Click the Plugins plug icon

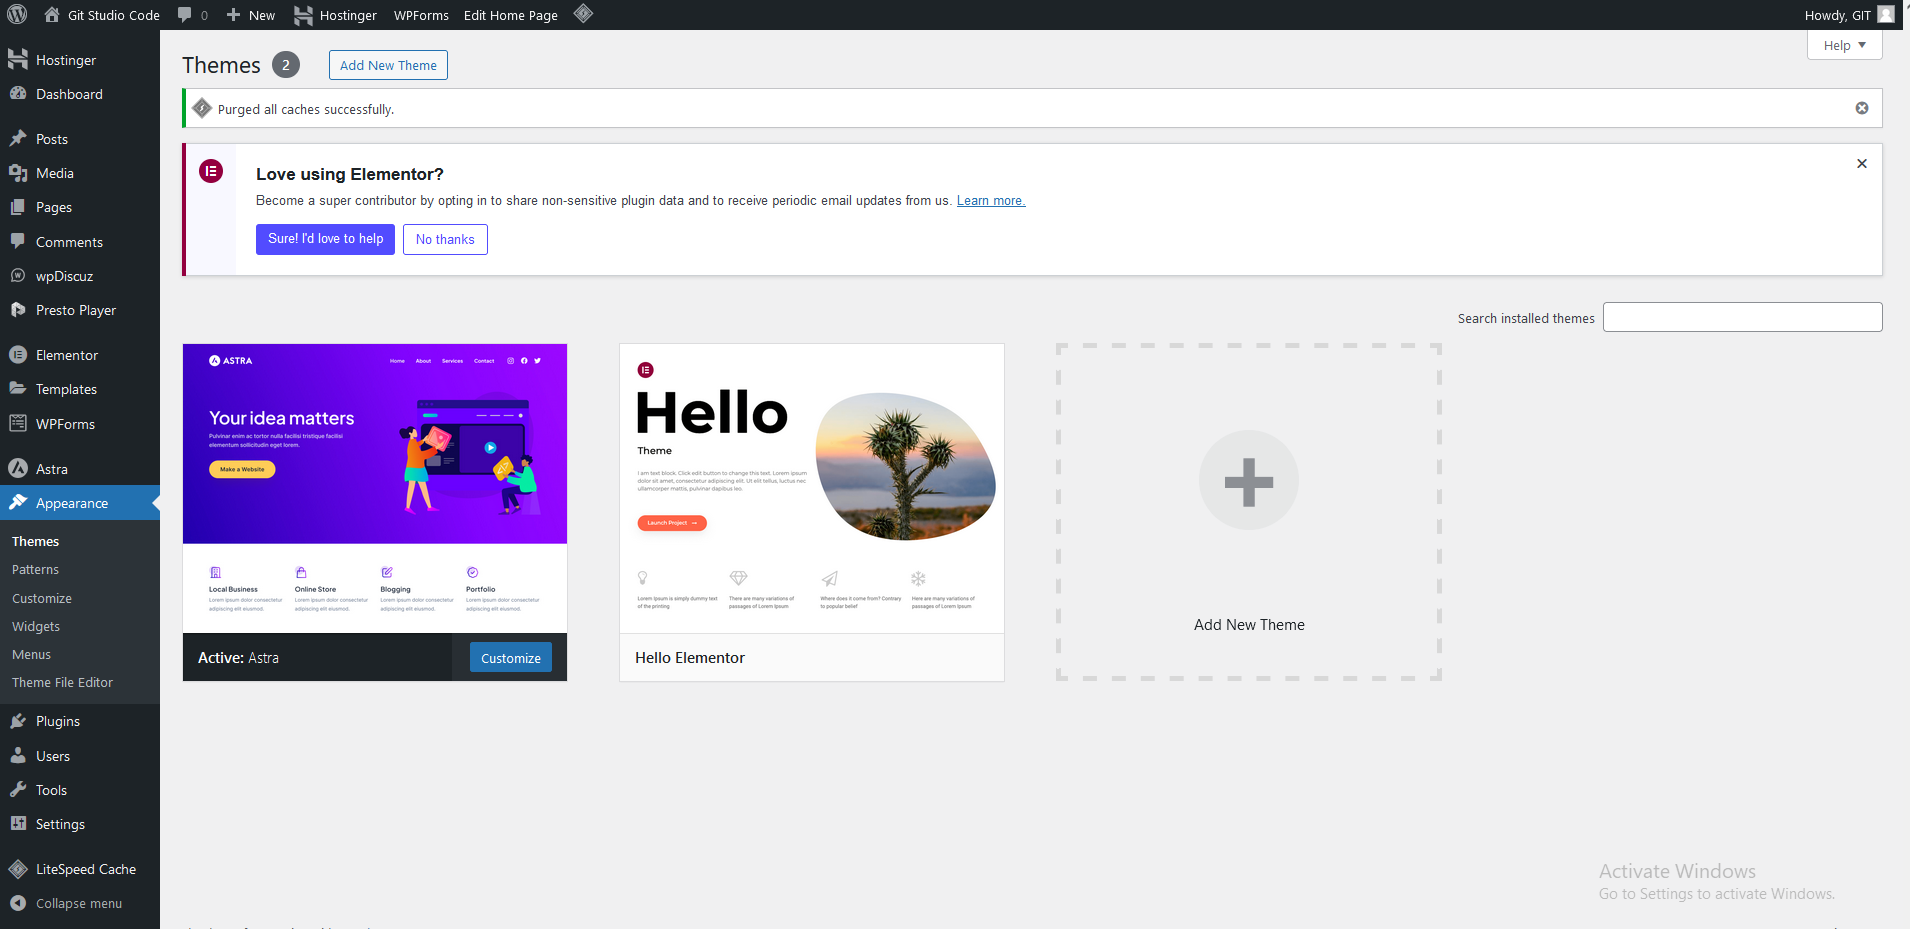18,721
